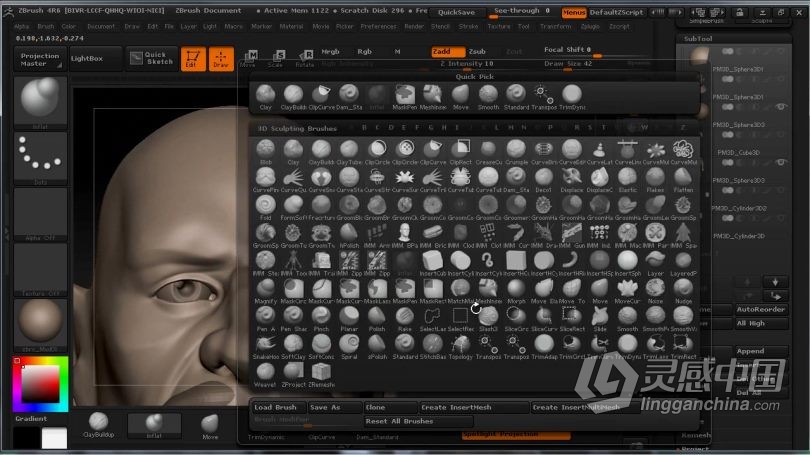The image size is (810, 455).
Task: Enable the Zadd mode
Action: (447, 52)
